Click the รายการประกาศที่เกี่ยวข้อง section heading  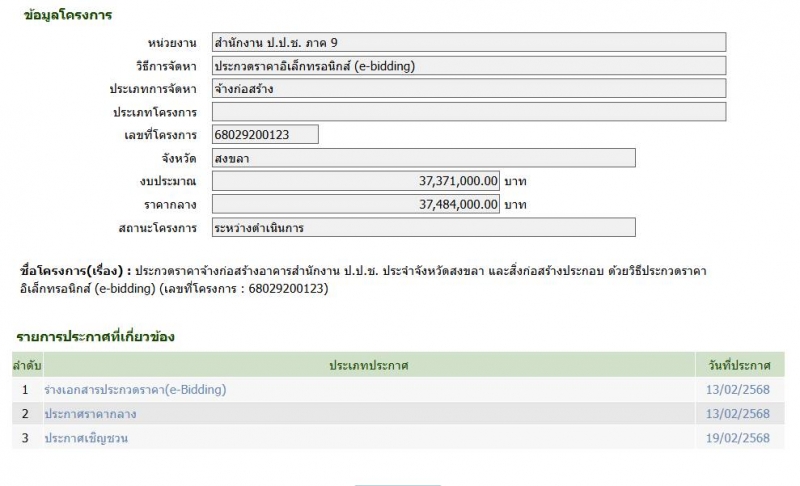click(x=95, y=337)
